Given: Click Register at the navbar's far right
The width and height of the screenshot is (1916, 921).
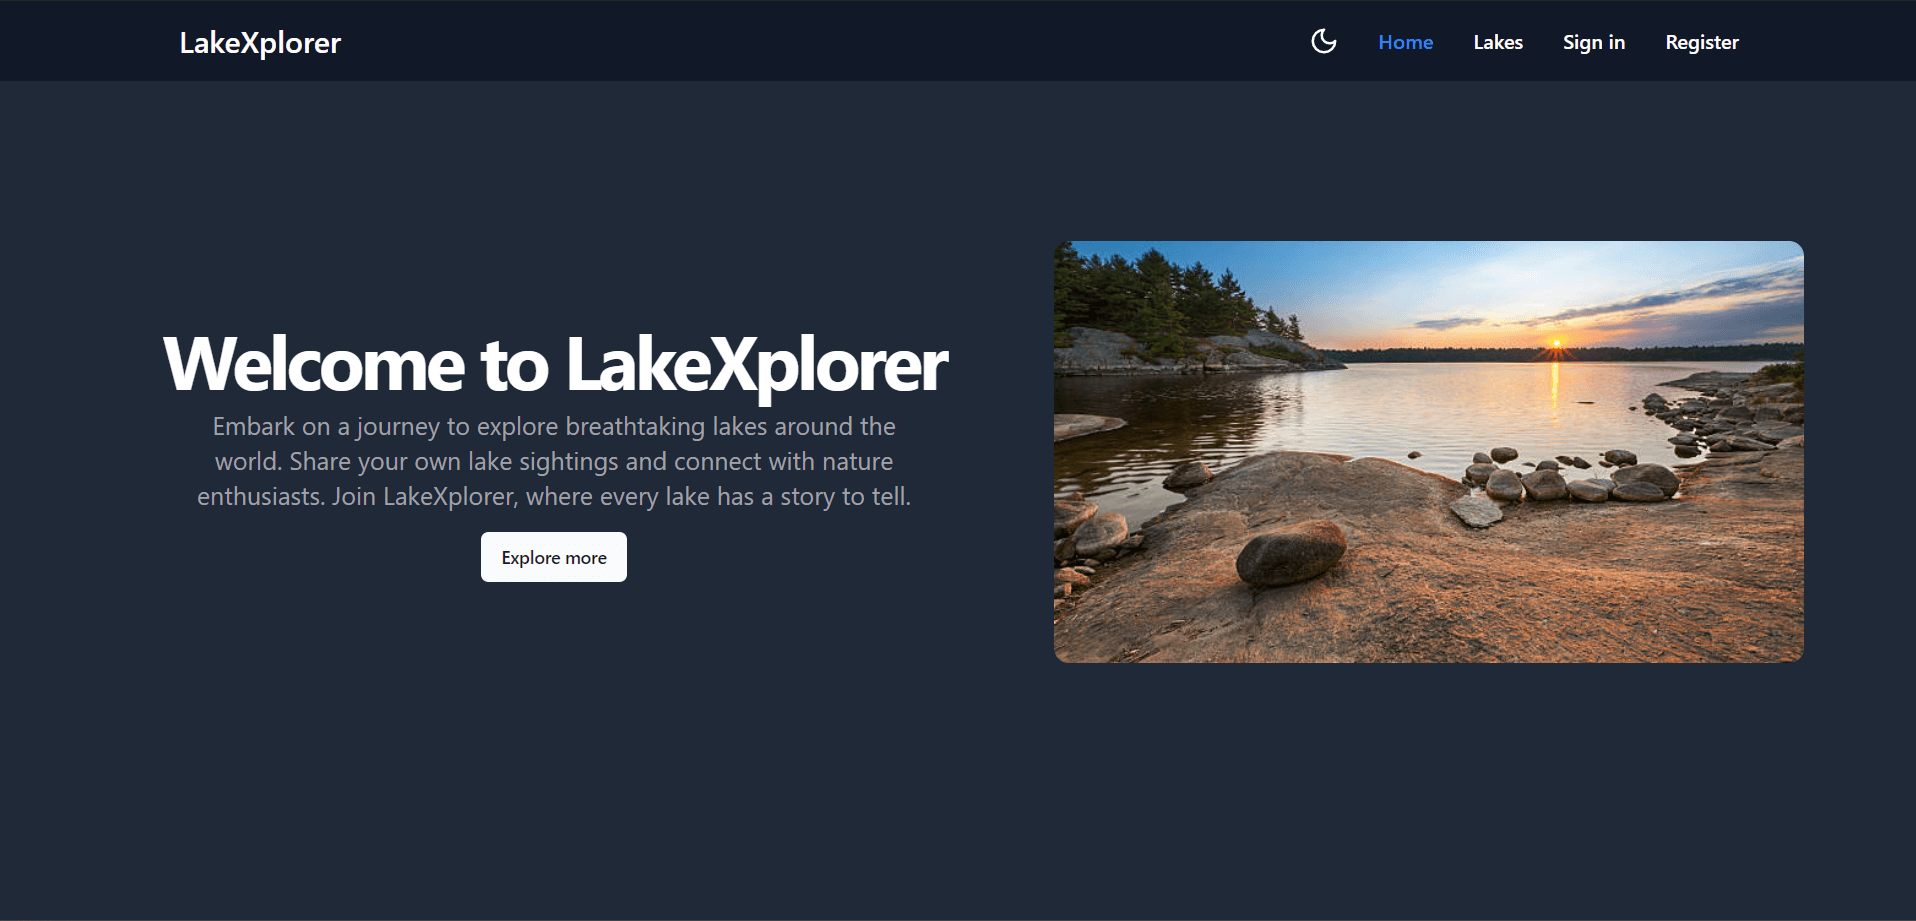Looking at the screenshot, I should click(x=1701, y=42).
